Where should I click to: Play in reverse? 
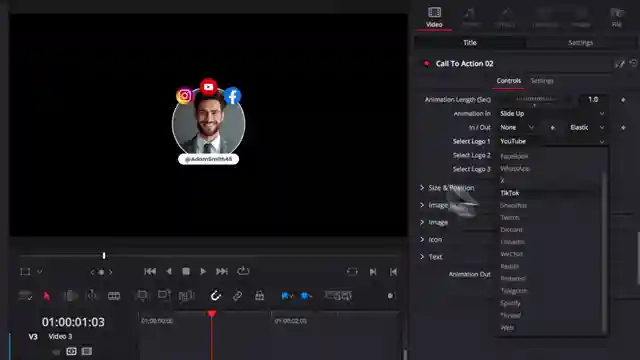tap(169, 271)
